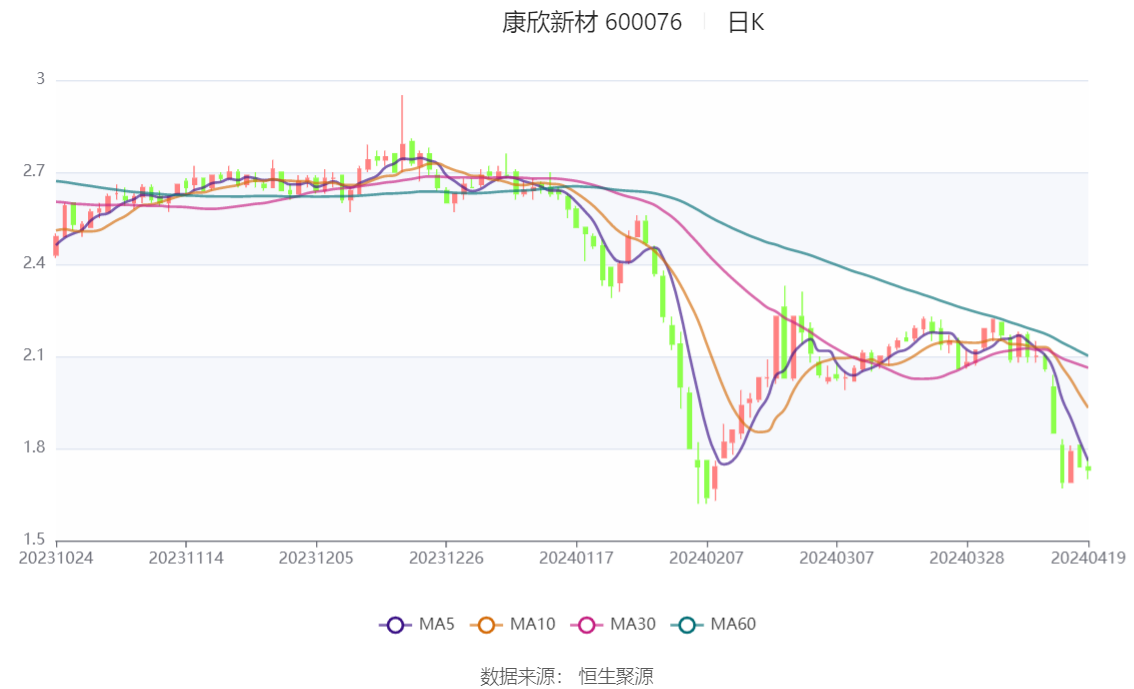Click the x-axis date 20240117
The height and width of the screenshot is (689, 1134).
pyautogui.click(x=576, y=558)
